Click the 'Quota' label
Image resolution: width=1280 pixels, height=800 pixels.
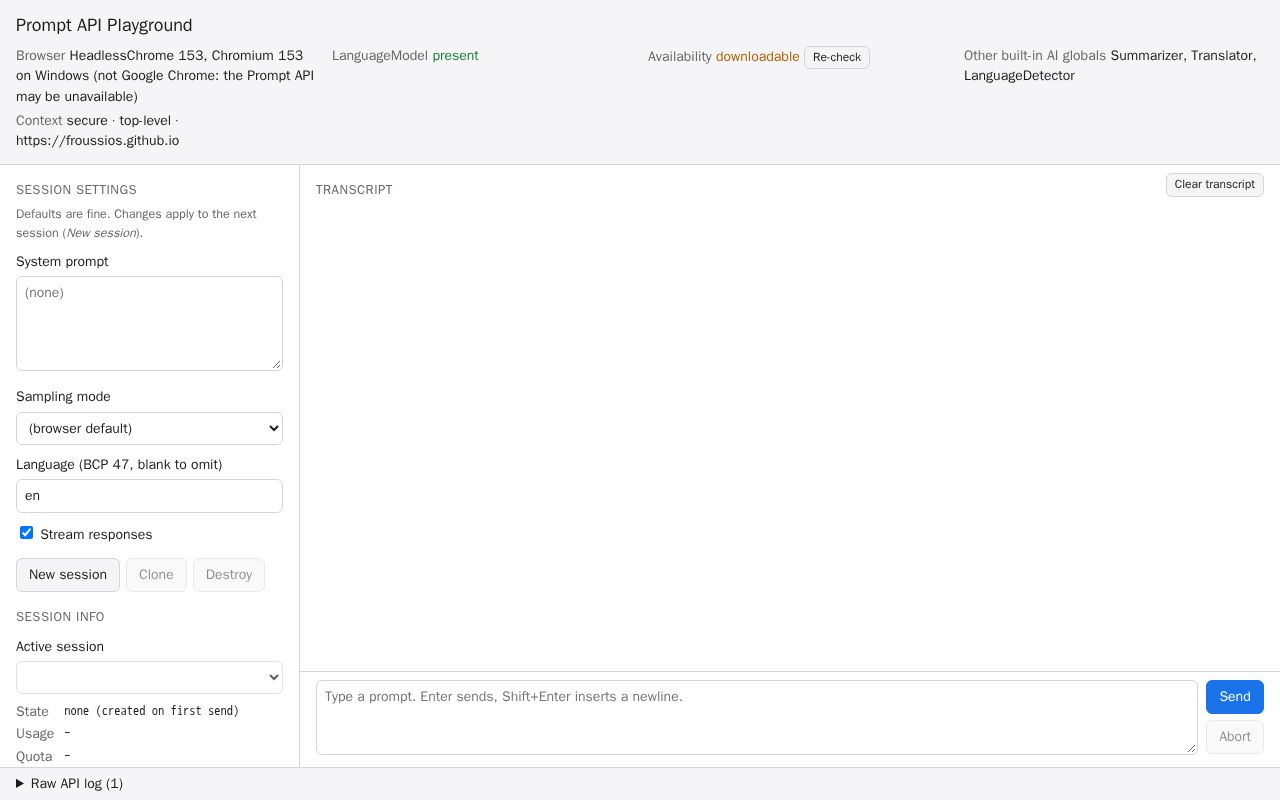[34, 757]
